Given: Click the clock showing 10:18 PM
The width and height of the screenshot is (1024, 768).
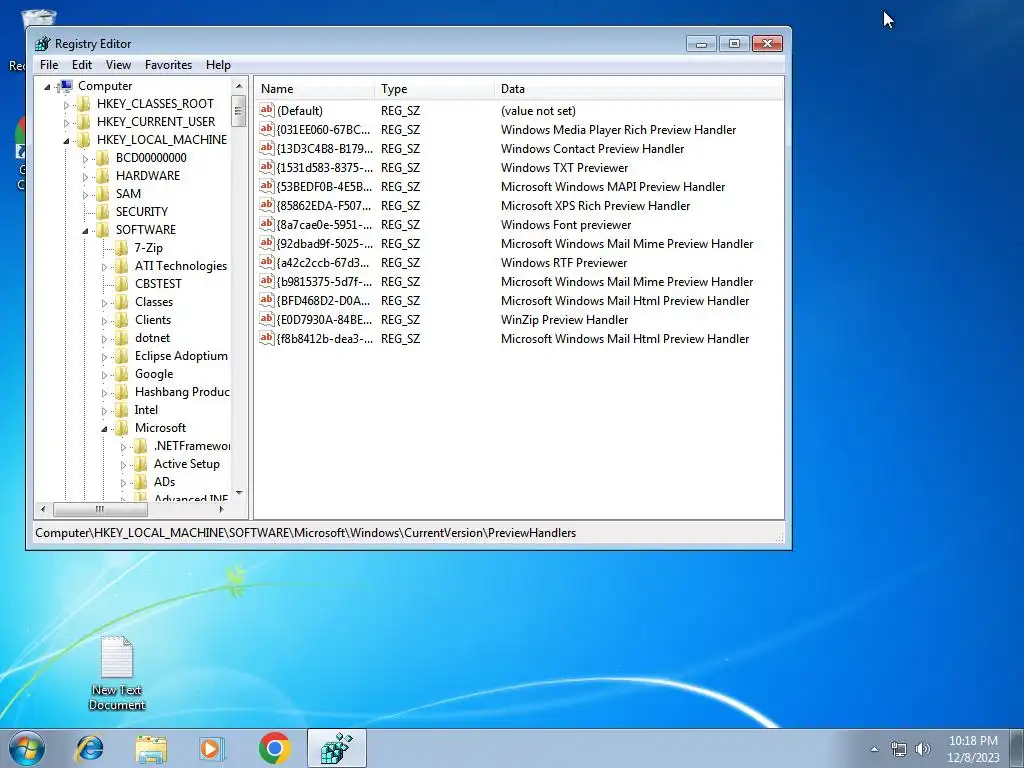Looking at the screenshot, I should (x=973, y=741).
